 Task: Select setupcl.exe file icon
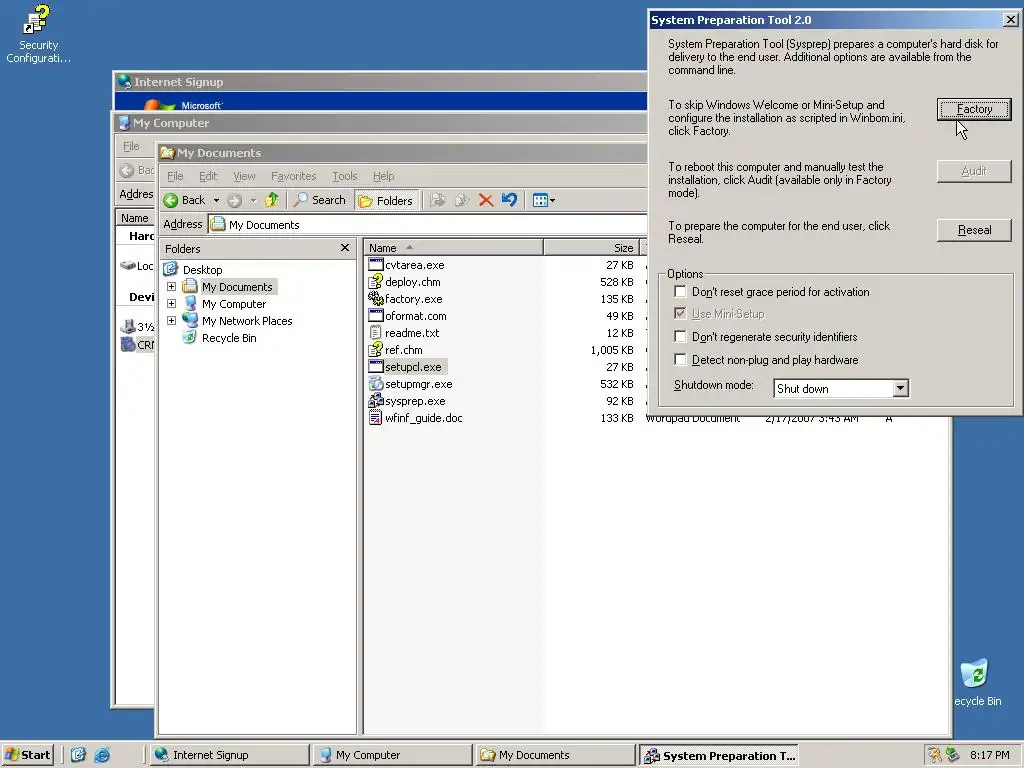tap(376, 366)
